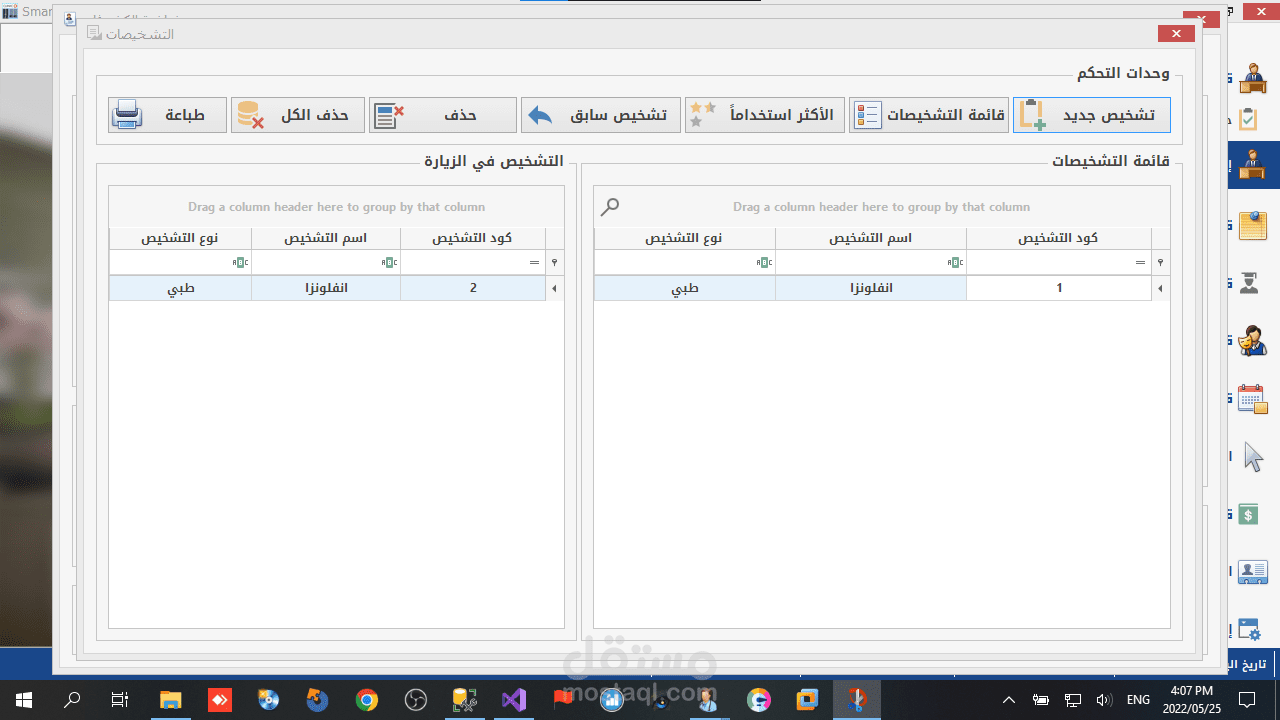The width and height of the screenshot is (1280, 720).
Task: Sort the diagnoses list by اسم التشخيص column header
Action: coord(871,238)
